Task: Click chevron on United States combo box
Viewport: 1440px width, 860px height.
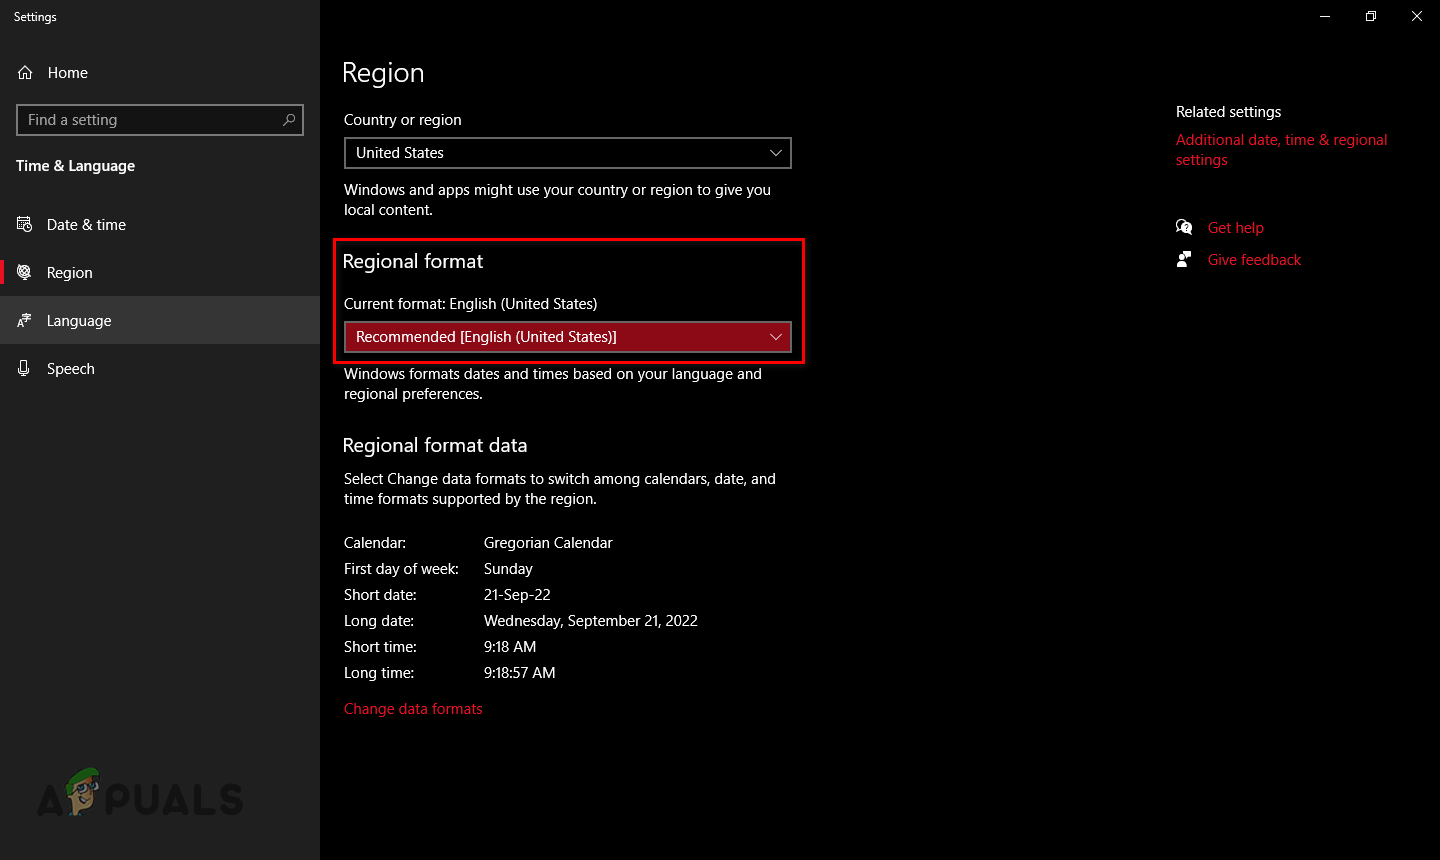Action: tap(775, 153)
